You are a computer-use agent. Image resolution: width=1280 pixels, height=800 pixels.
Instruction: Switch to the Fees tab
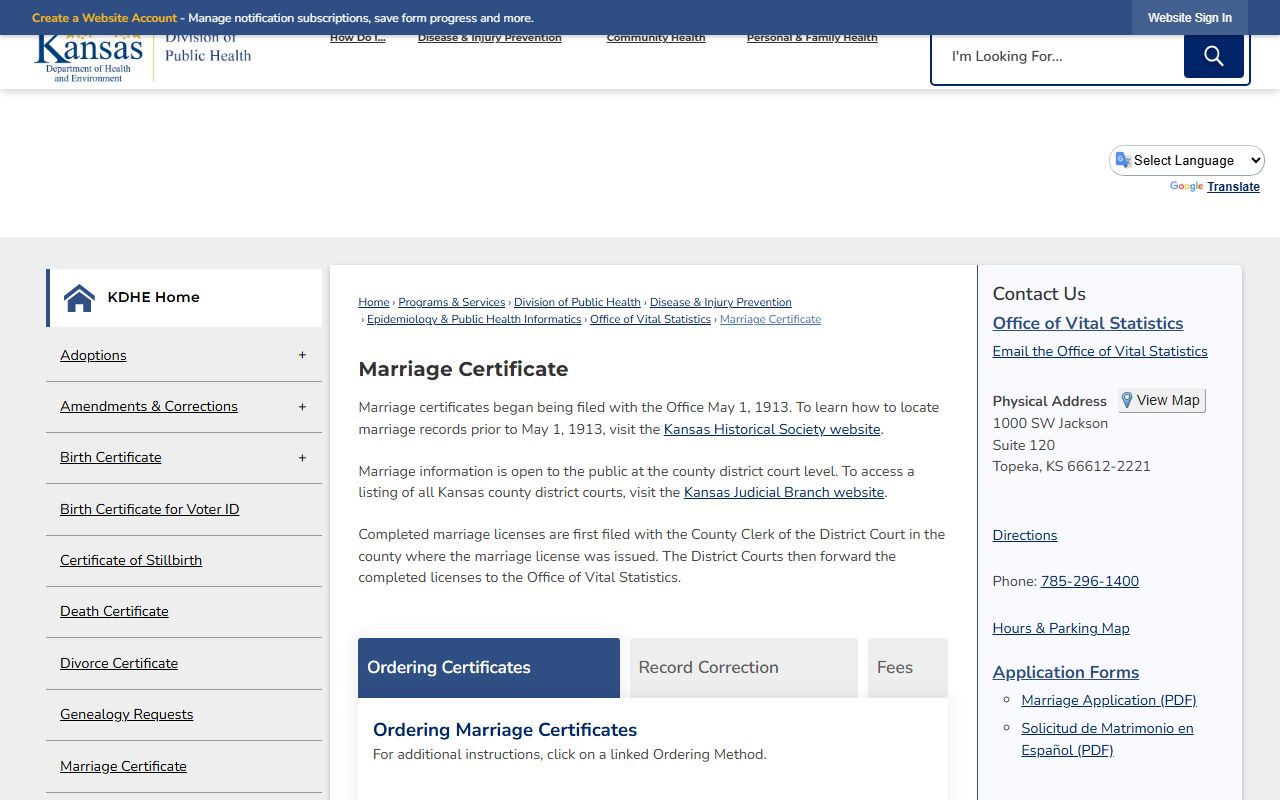908,667
